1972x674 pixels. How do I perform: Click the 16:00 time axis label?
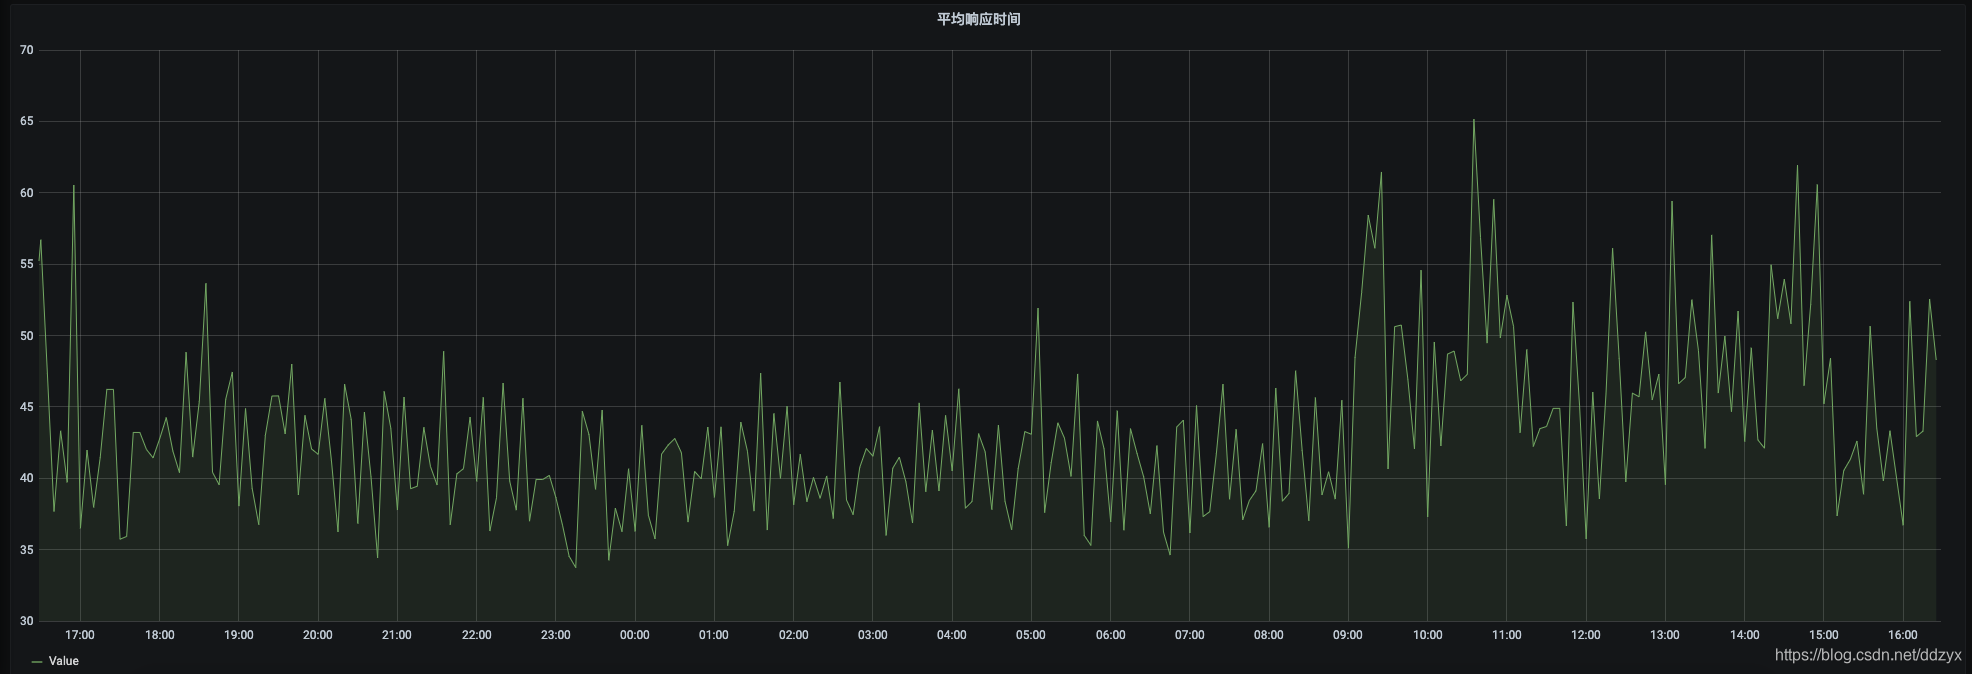tap(1903, 635)
